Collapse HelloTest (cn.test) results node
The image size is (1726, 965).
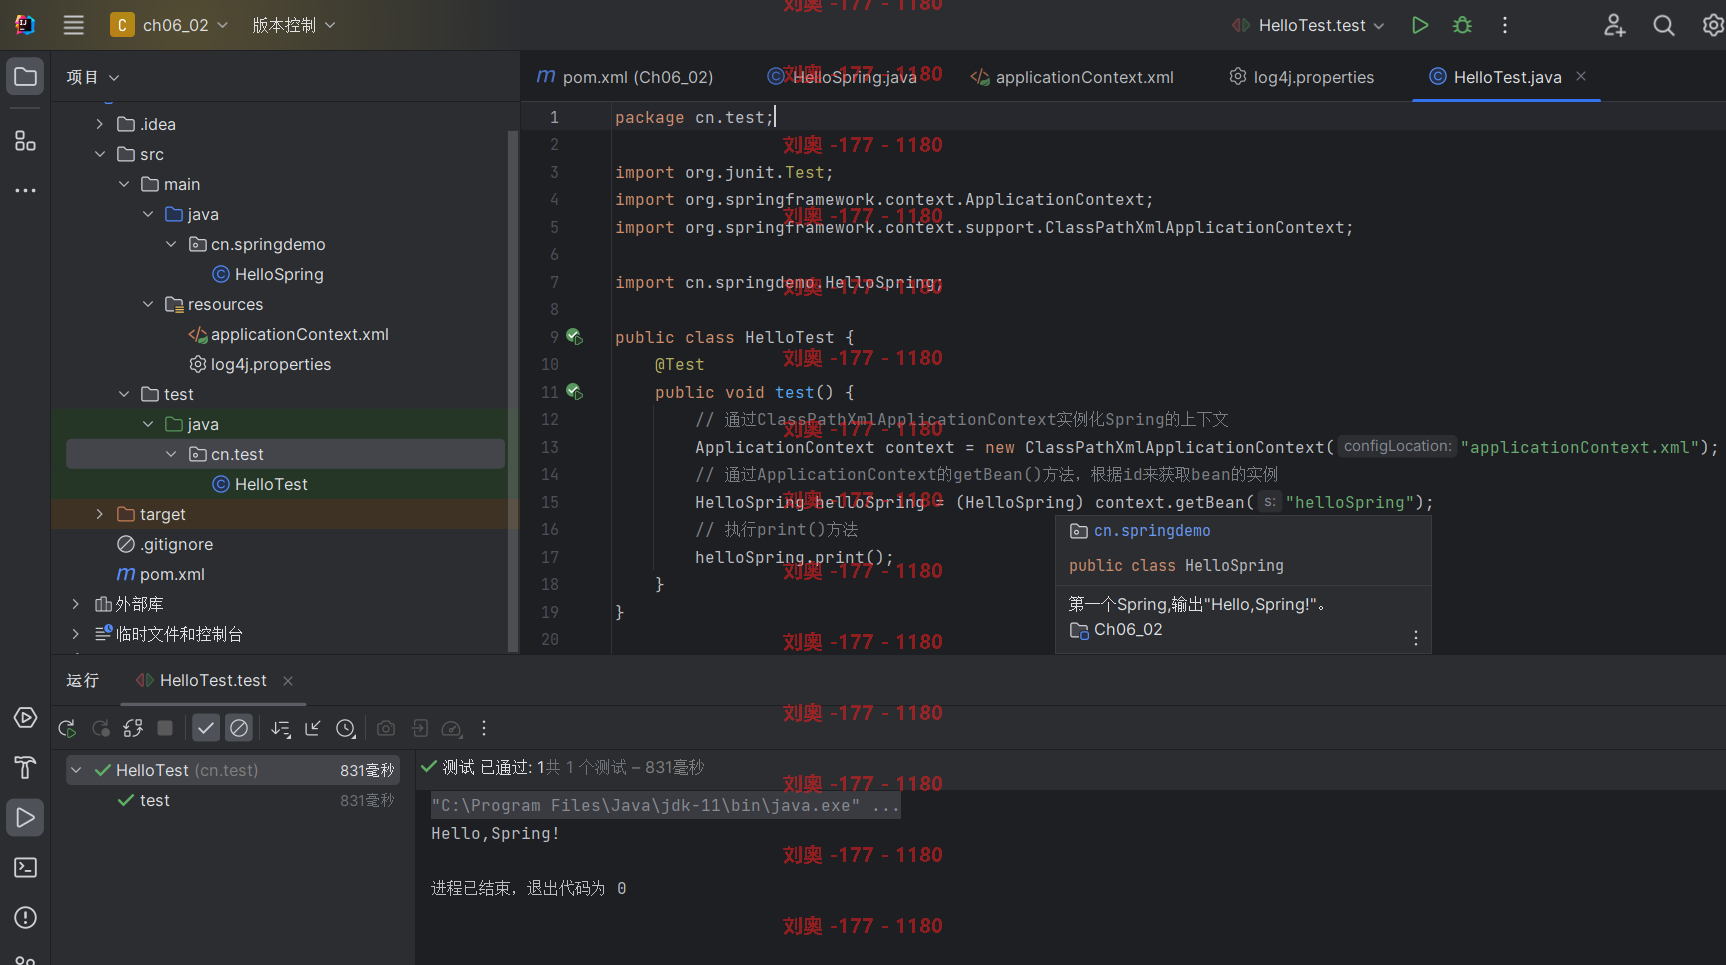point(76,770)
